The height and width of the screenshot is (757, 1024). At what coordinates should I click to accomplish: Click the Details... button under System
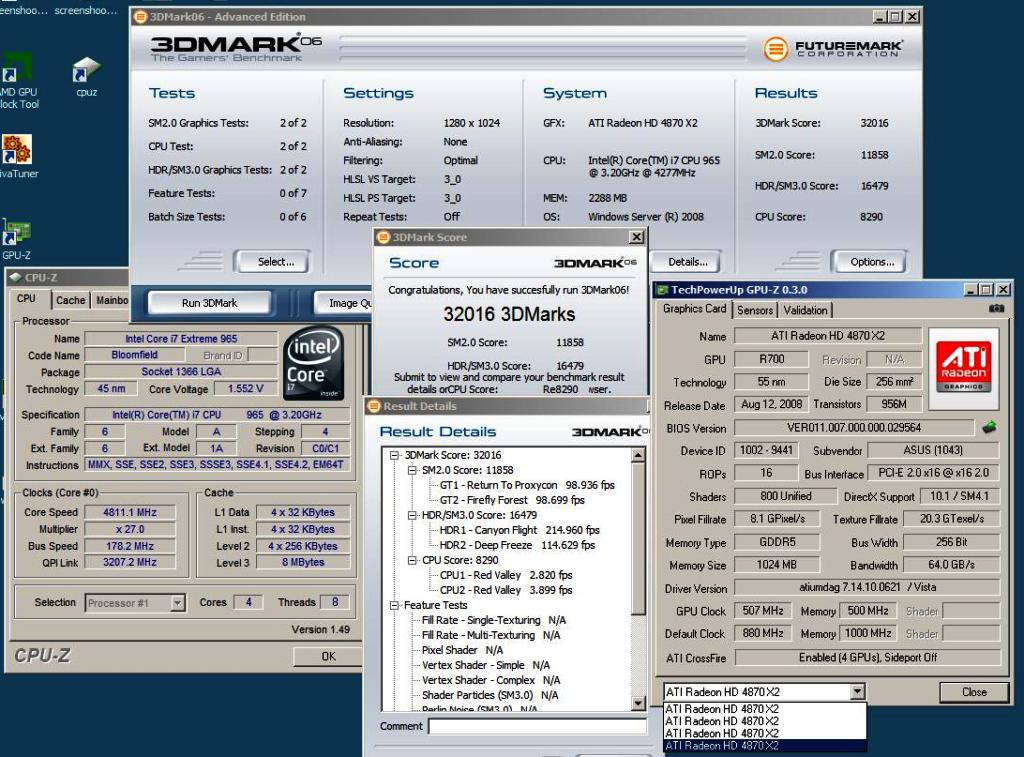687,262
